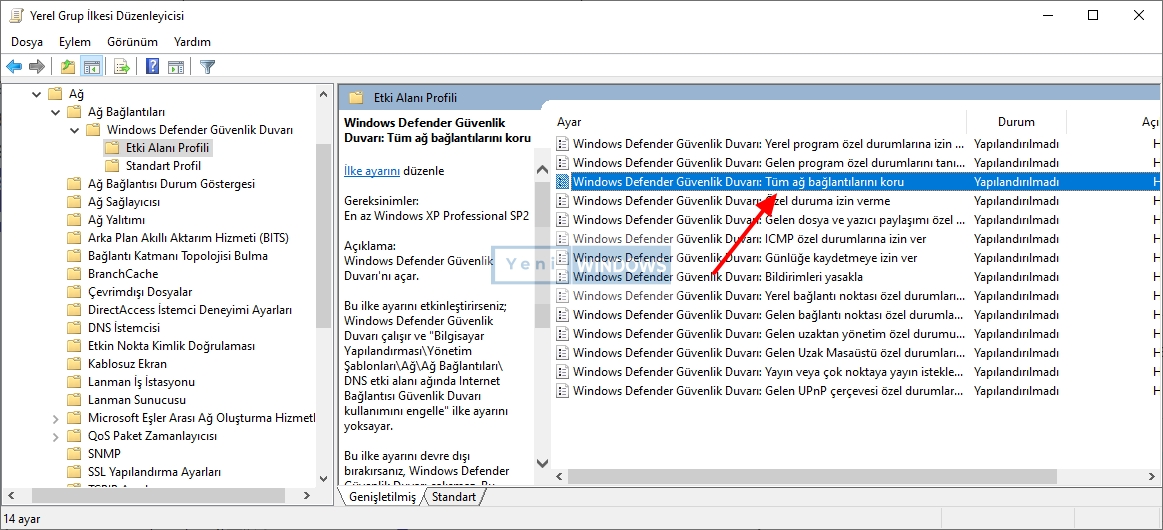Image resolution: width=1163 pixels, height=530 pixels.
Task: Click the folder icon next to Ağ Bağlantıları
Action: pos(73,112)
